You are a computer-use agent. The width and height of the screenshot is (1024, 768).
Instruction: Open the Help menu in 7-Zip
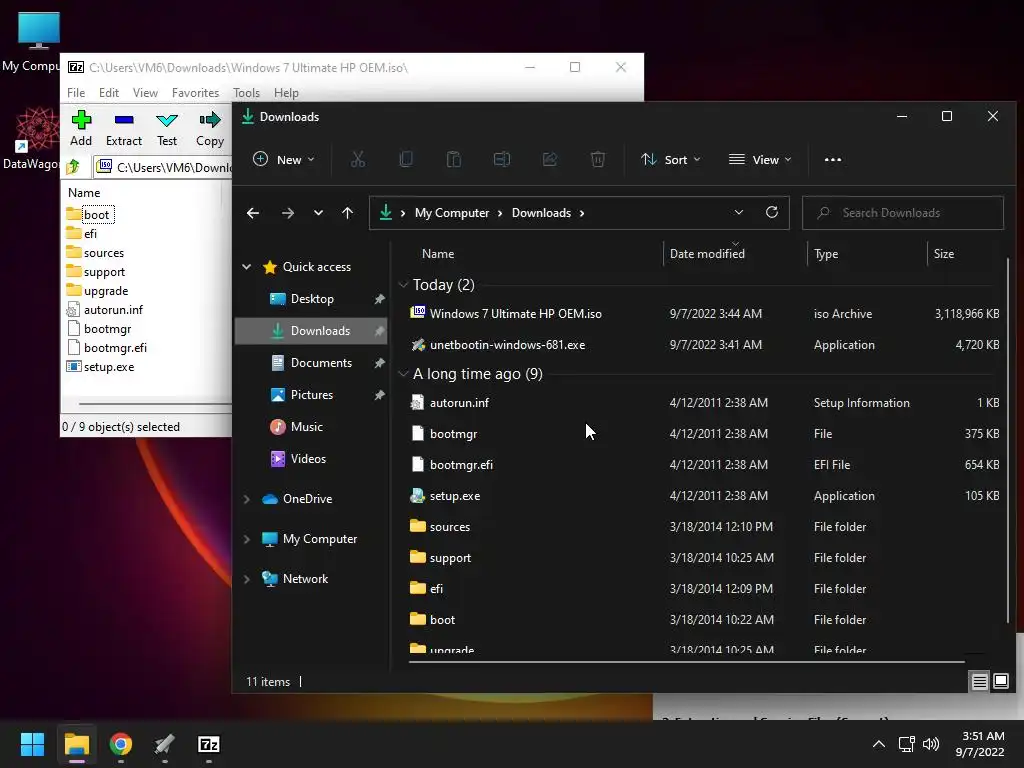pyautogui.click(x=286, y=93)
